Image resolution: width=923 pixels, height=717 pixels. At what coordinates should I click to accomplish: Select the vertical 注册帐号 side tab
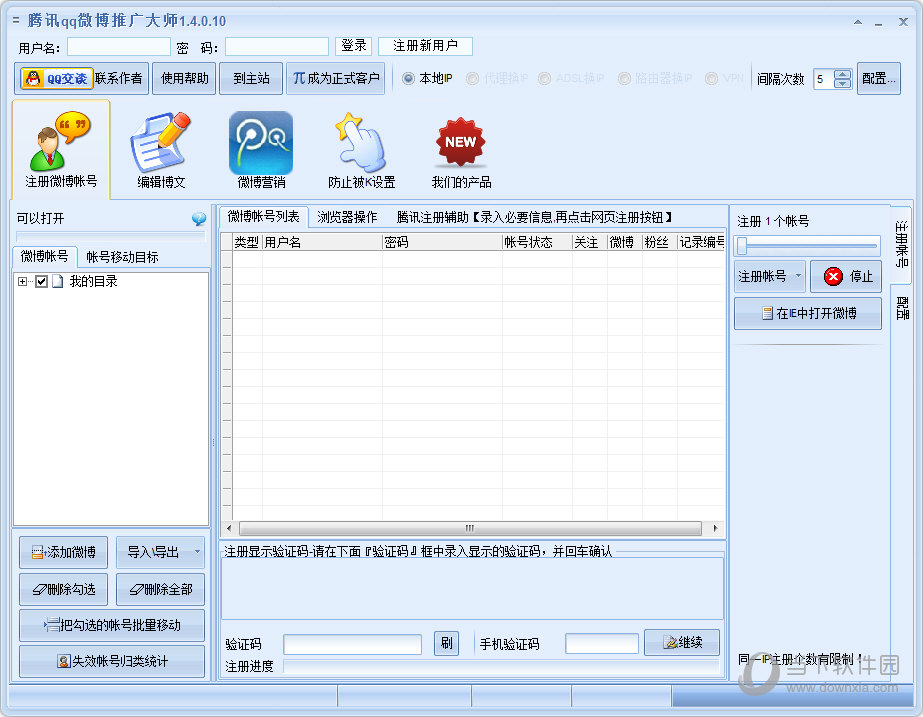pos(901,243)
